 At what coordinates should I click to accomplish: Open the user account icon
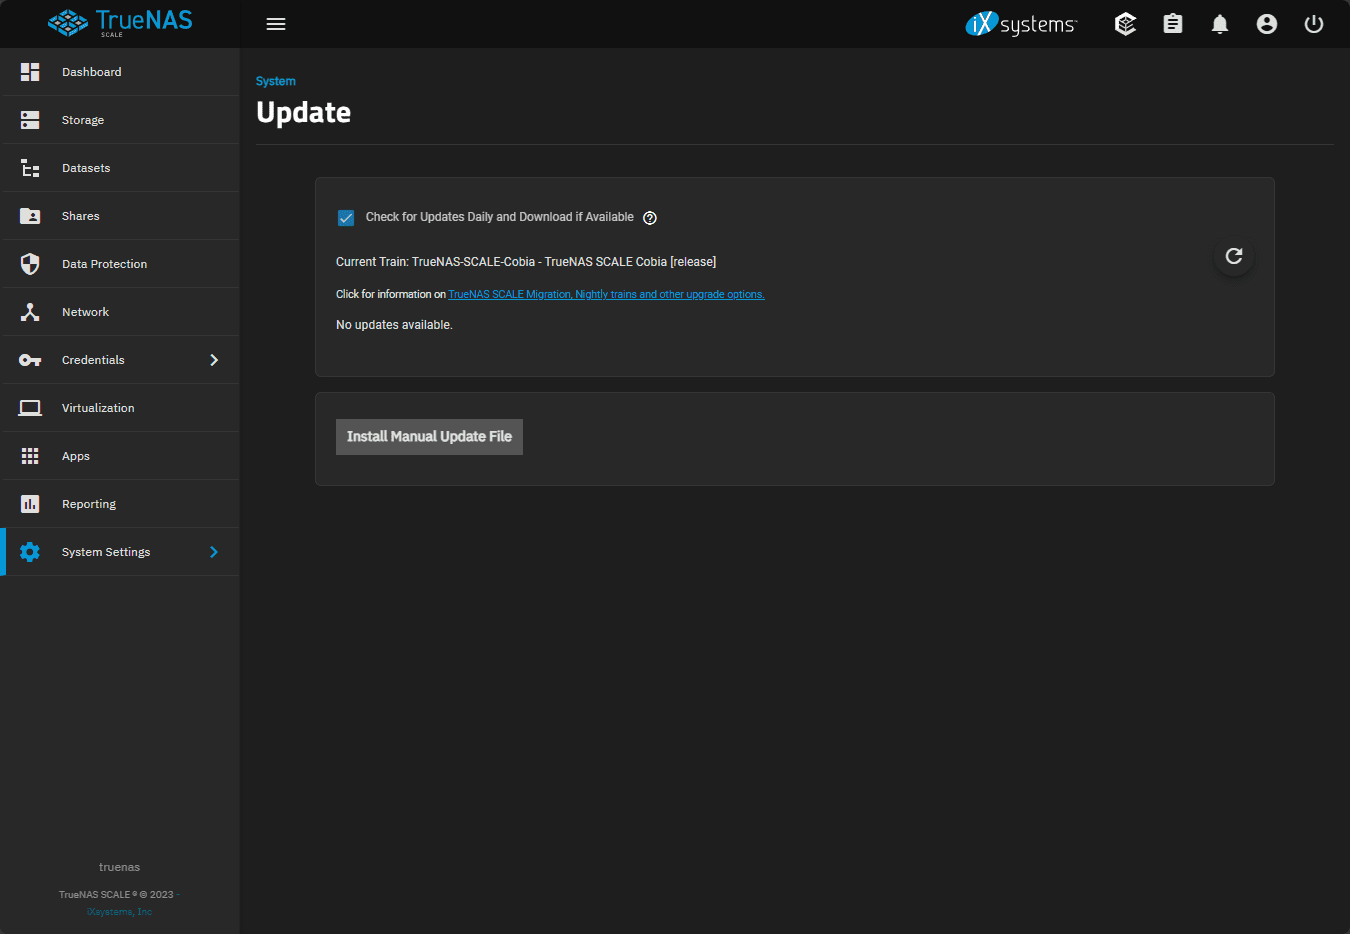(x=1267, y=24)
